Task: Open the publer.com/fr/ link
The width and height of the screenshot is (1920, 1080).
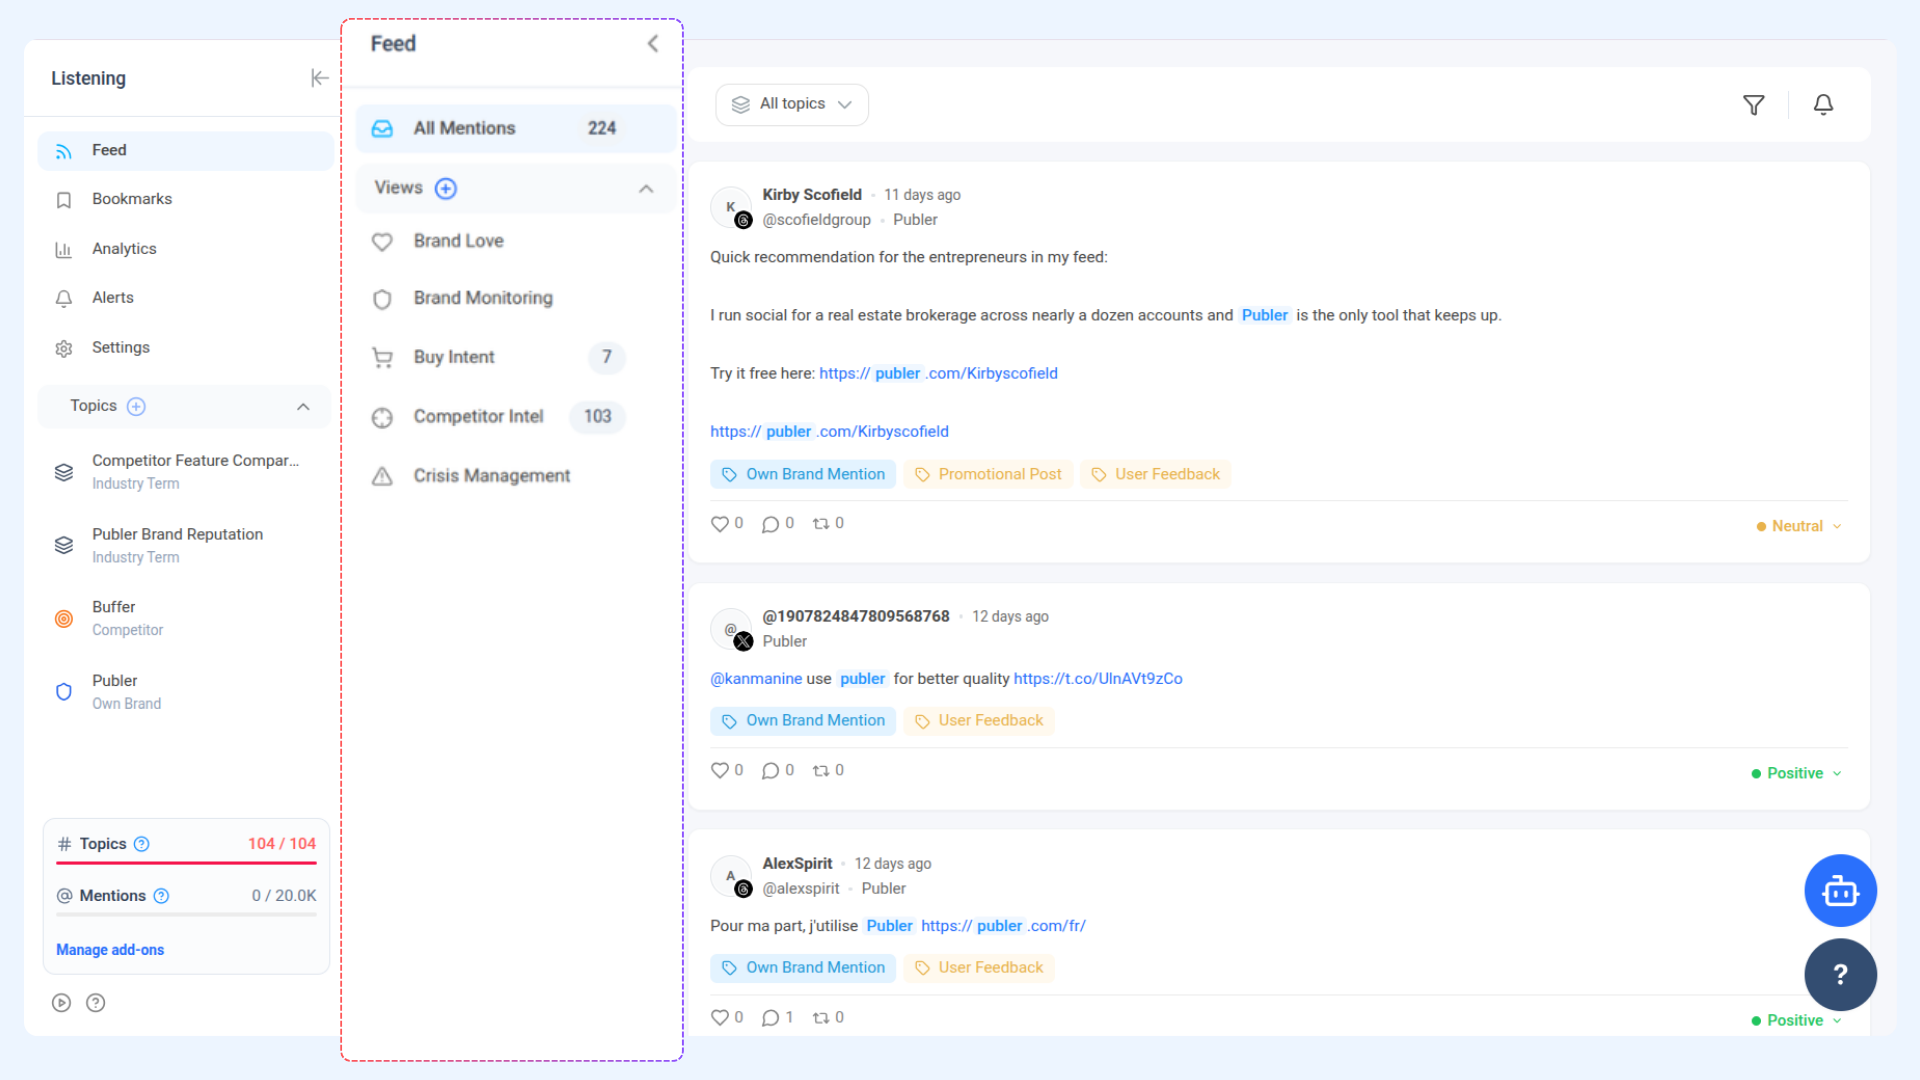Action: click(x=1003, y=926)
